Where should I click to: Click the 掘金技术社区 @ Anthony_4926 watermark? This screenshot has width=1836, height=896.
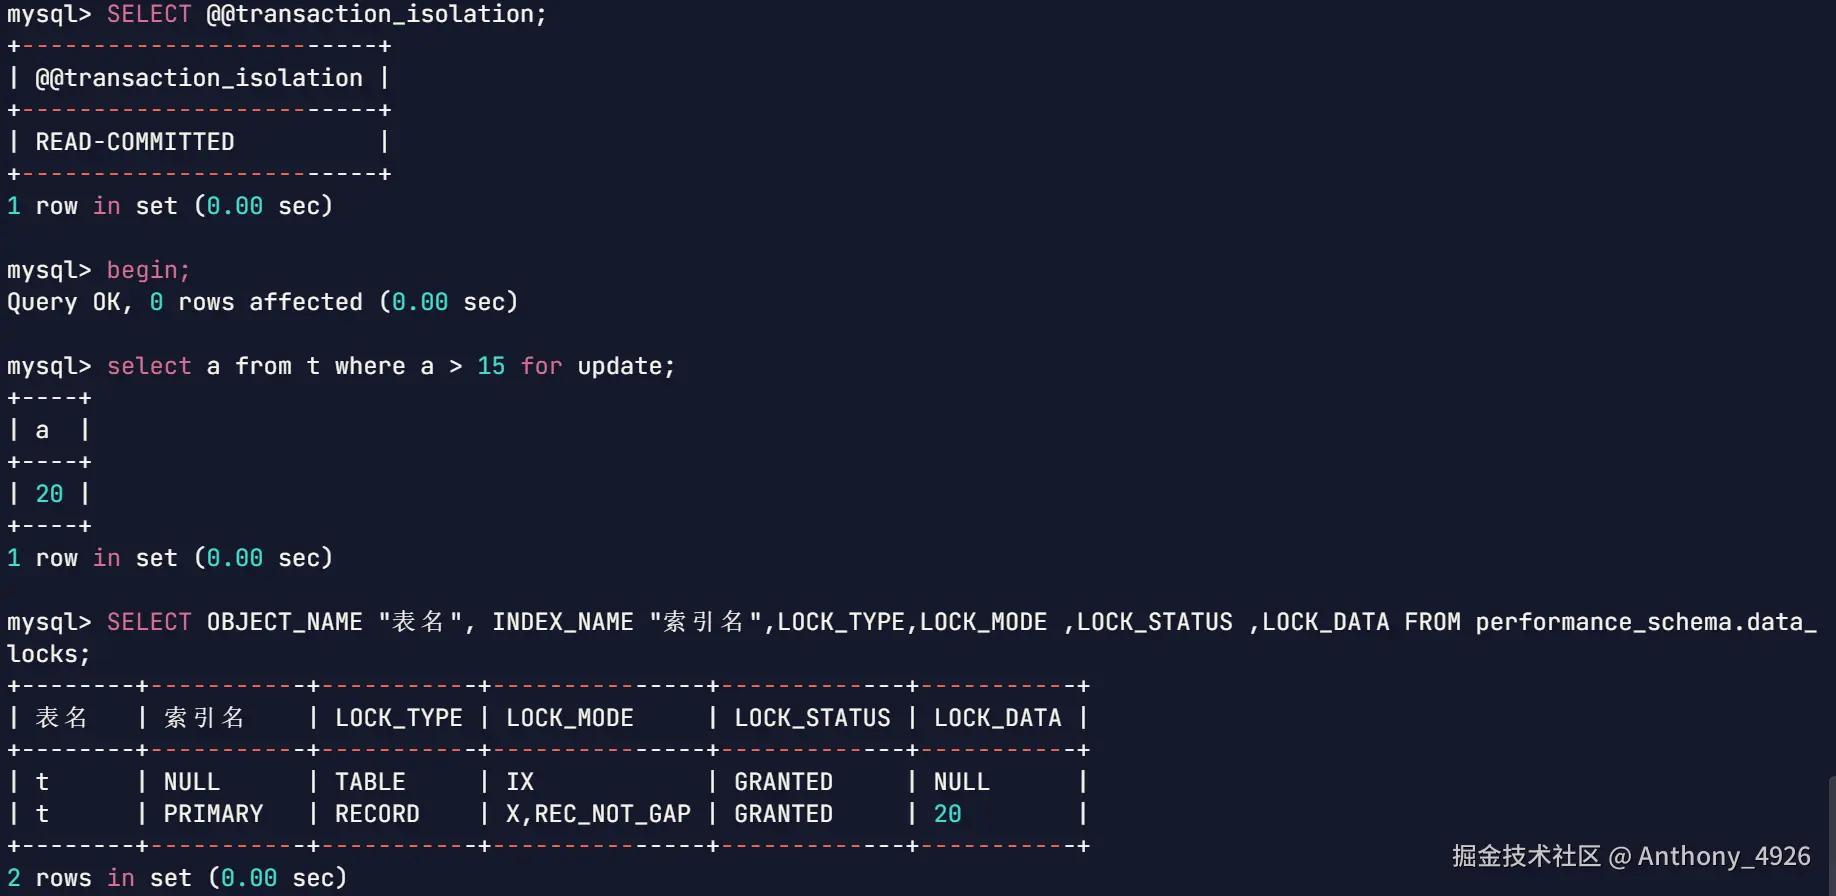pos(1631,856)
